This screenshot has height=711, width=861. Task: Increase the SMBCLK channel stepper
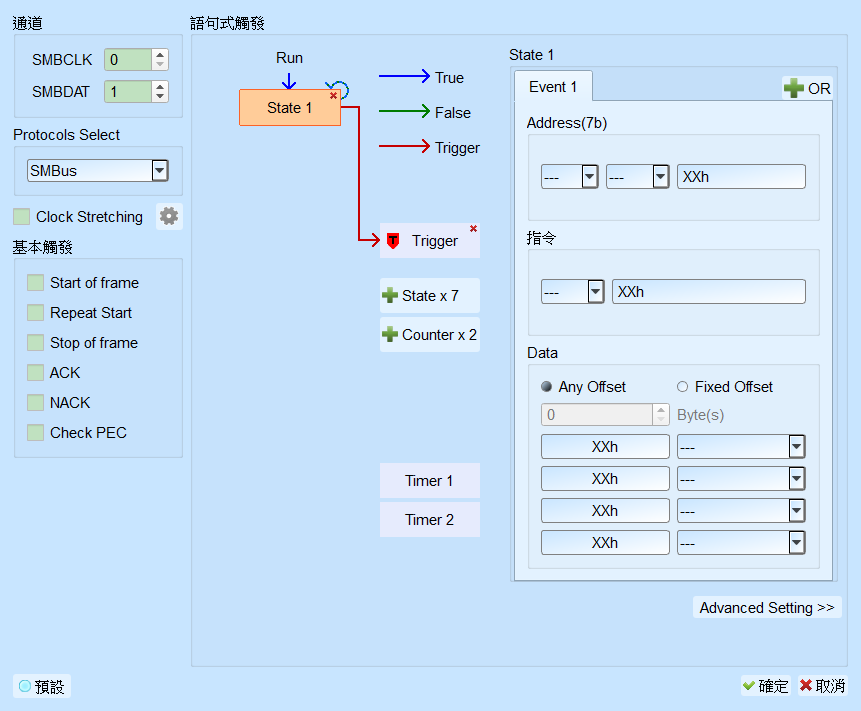tap(160, 55)
